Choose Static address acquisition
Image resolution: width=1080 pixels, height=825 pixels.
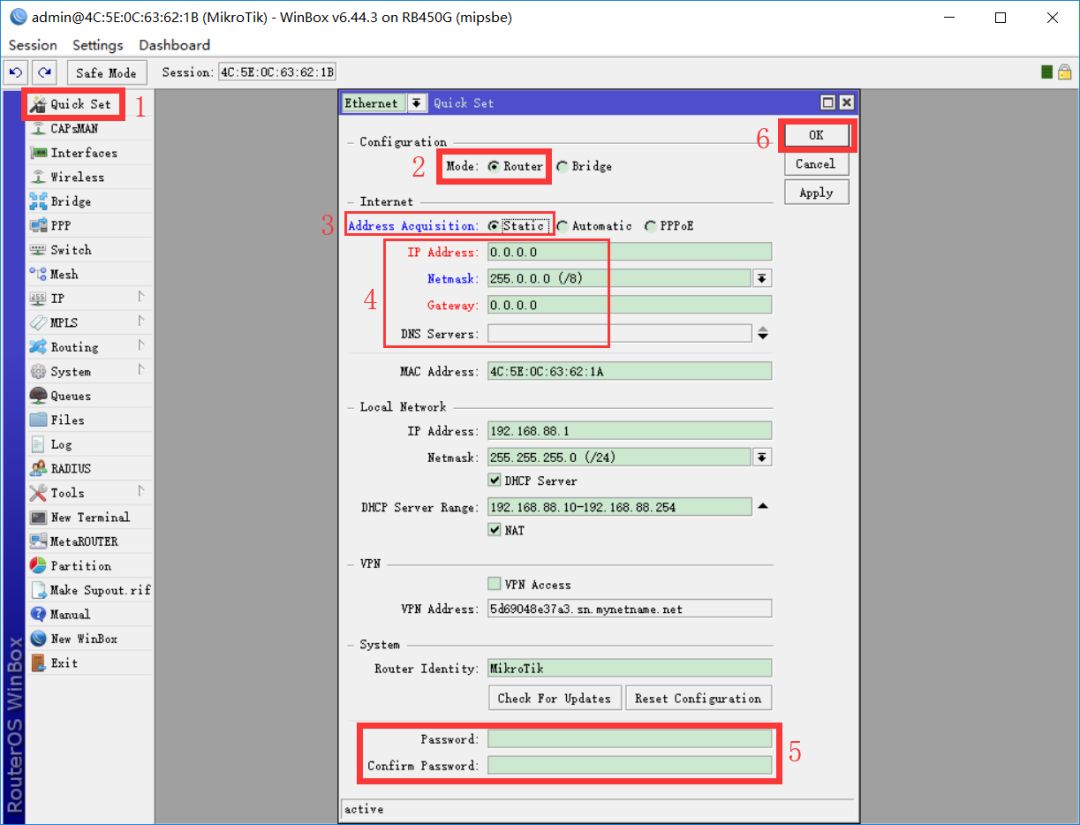[x=494, y=226]
